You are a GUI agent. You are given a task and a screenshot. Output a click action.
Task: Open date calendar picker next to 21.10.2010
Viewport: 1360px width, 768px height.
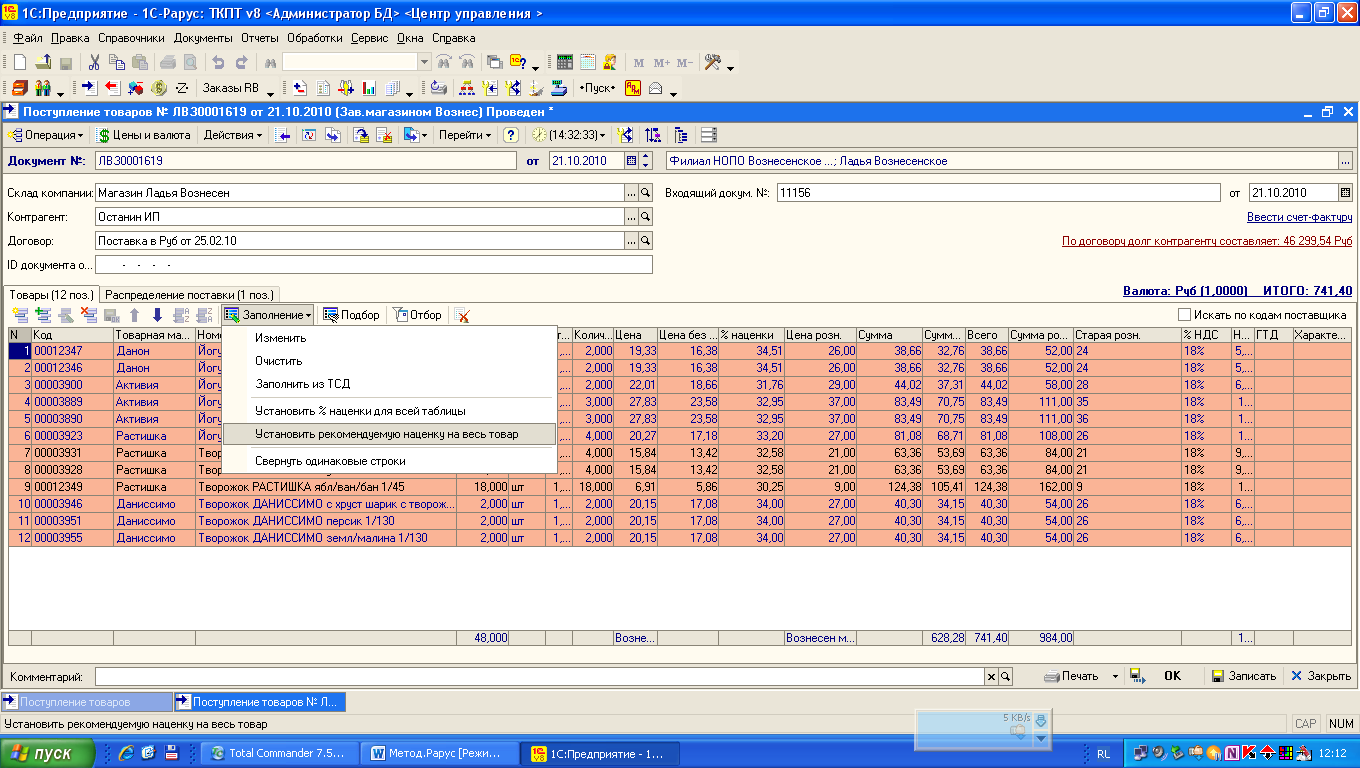tap(631, 160)
